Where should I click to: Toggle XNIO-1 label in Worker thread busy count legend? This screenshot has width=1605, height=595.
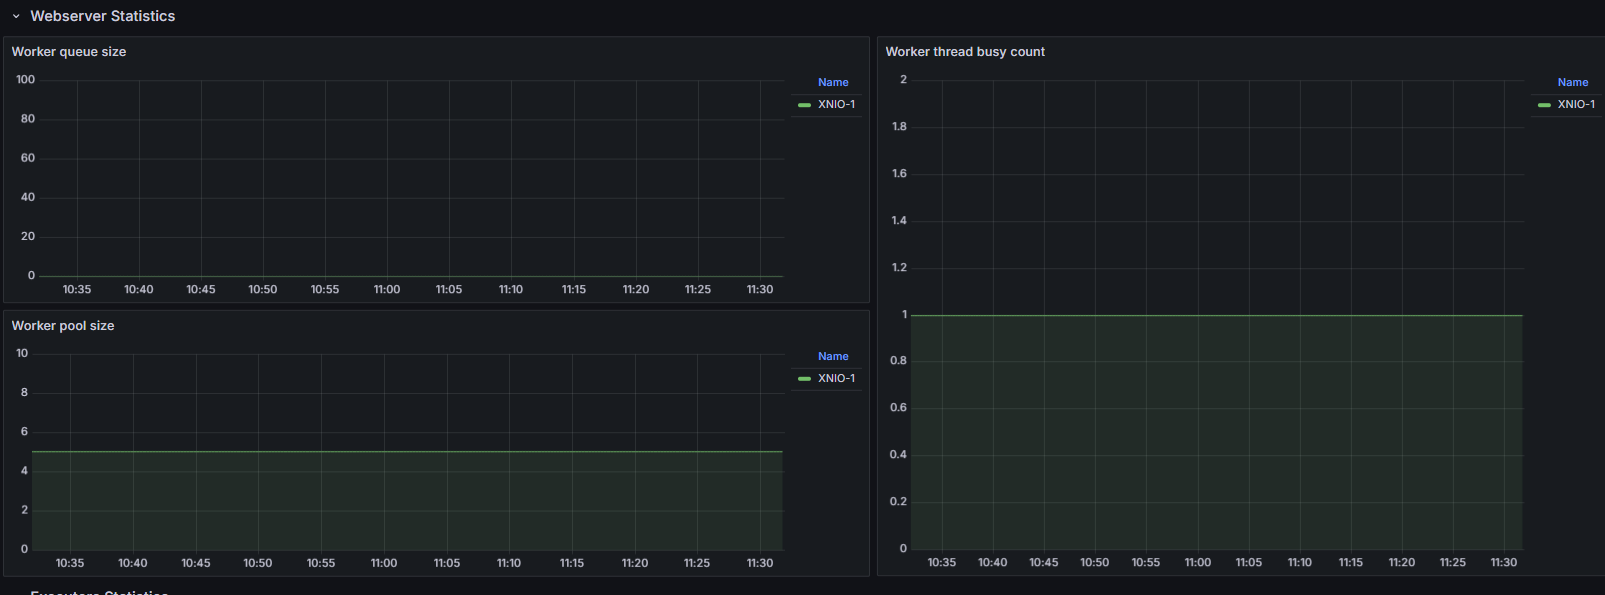click(1576, 105)
